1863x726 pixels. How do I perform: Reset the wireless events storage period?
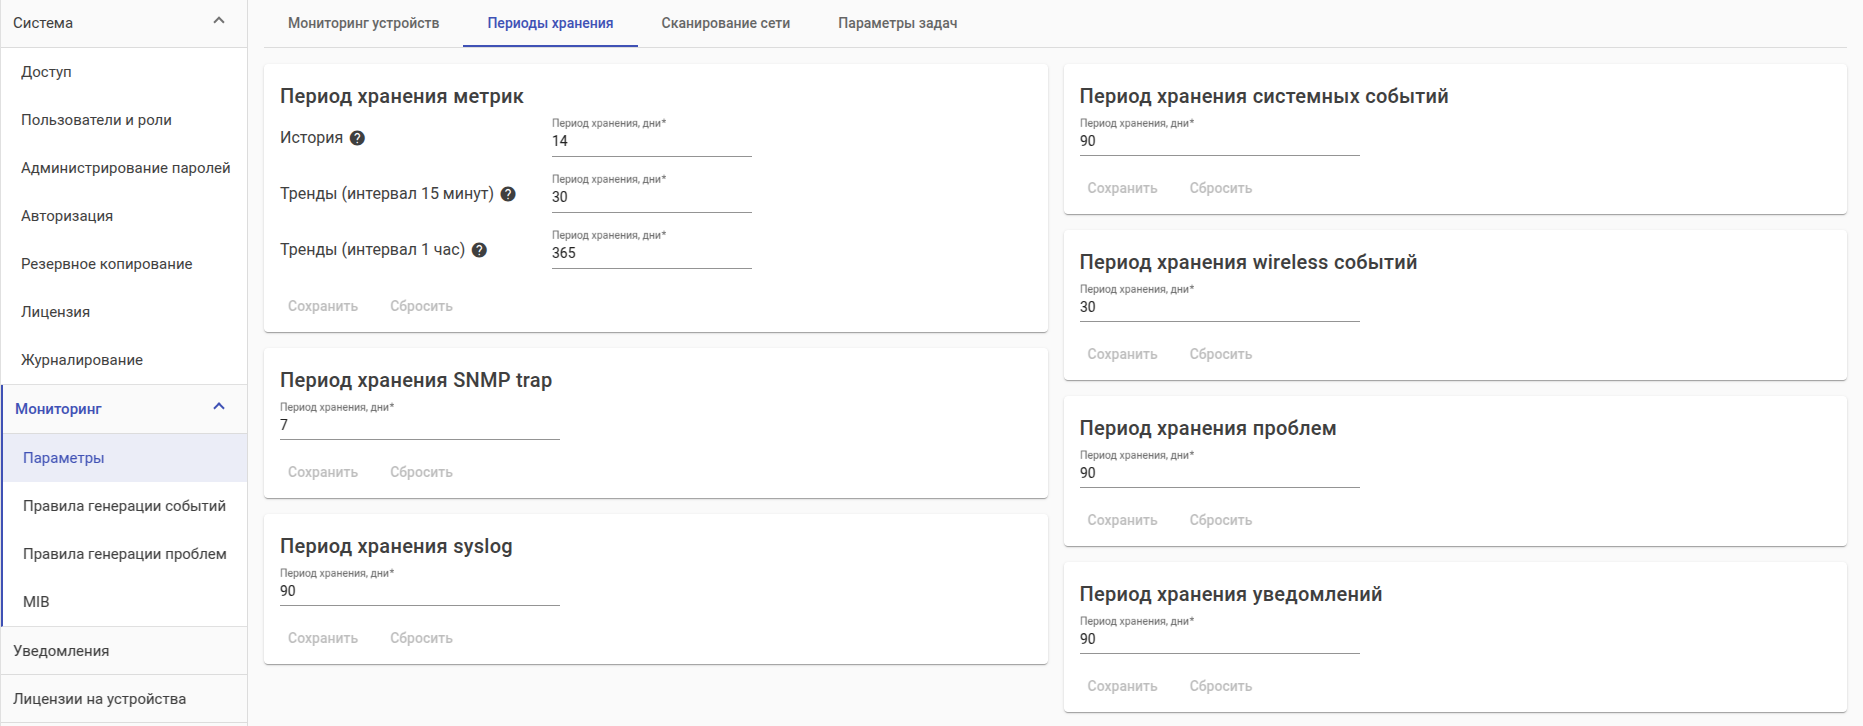tap(1220, 354)
